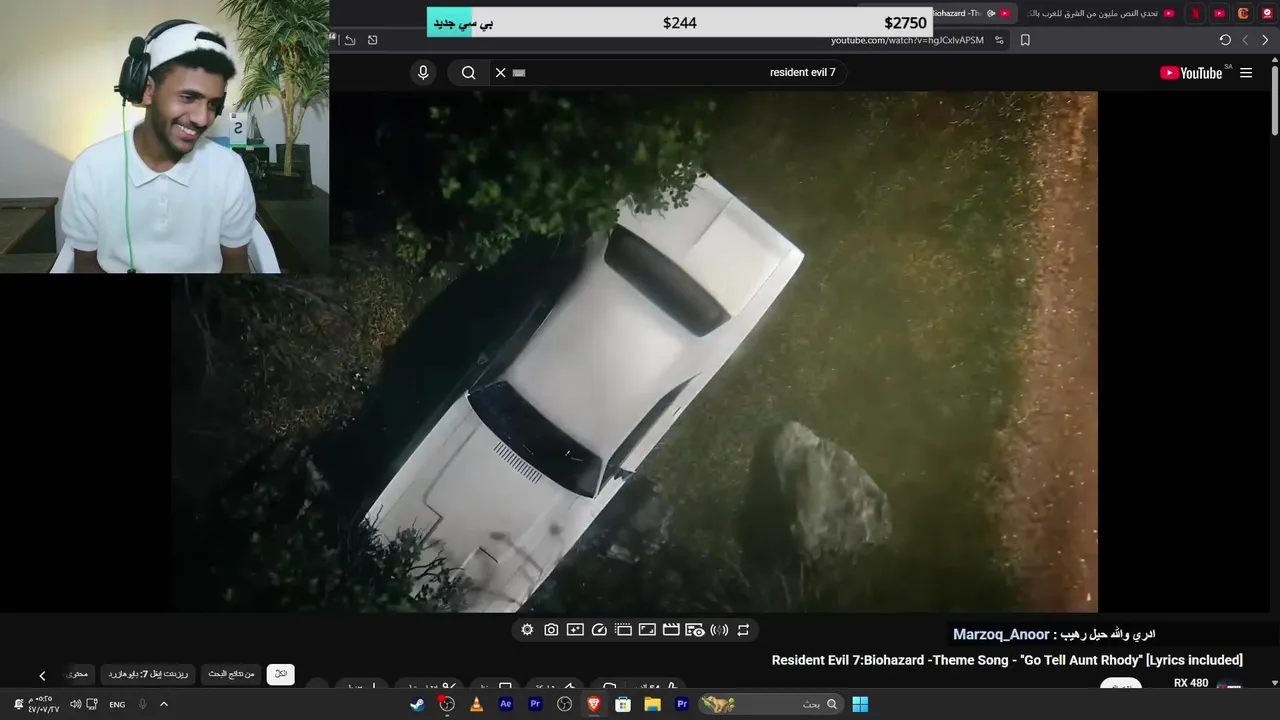Switch the ENG input language indicator

click(117, 705)
